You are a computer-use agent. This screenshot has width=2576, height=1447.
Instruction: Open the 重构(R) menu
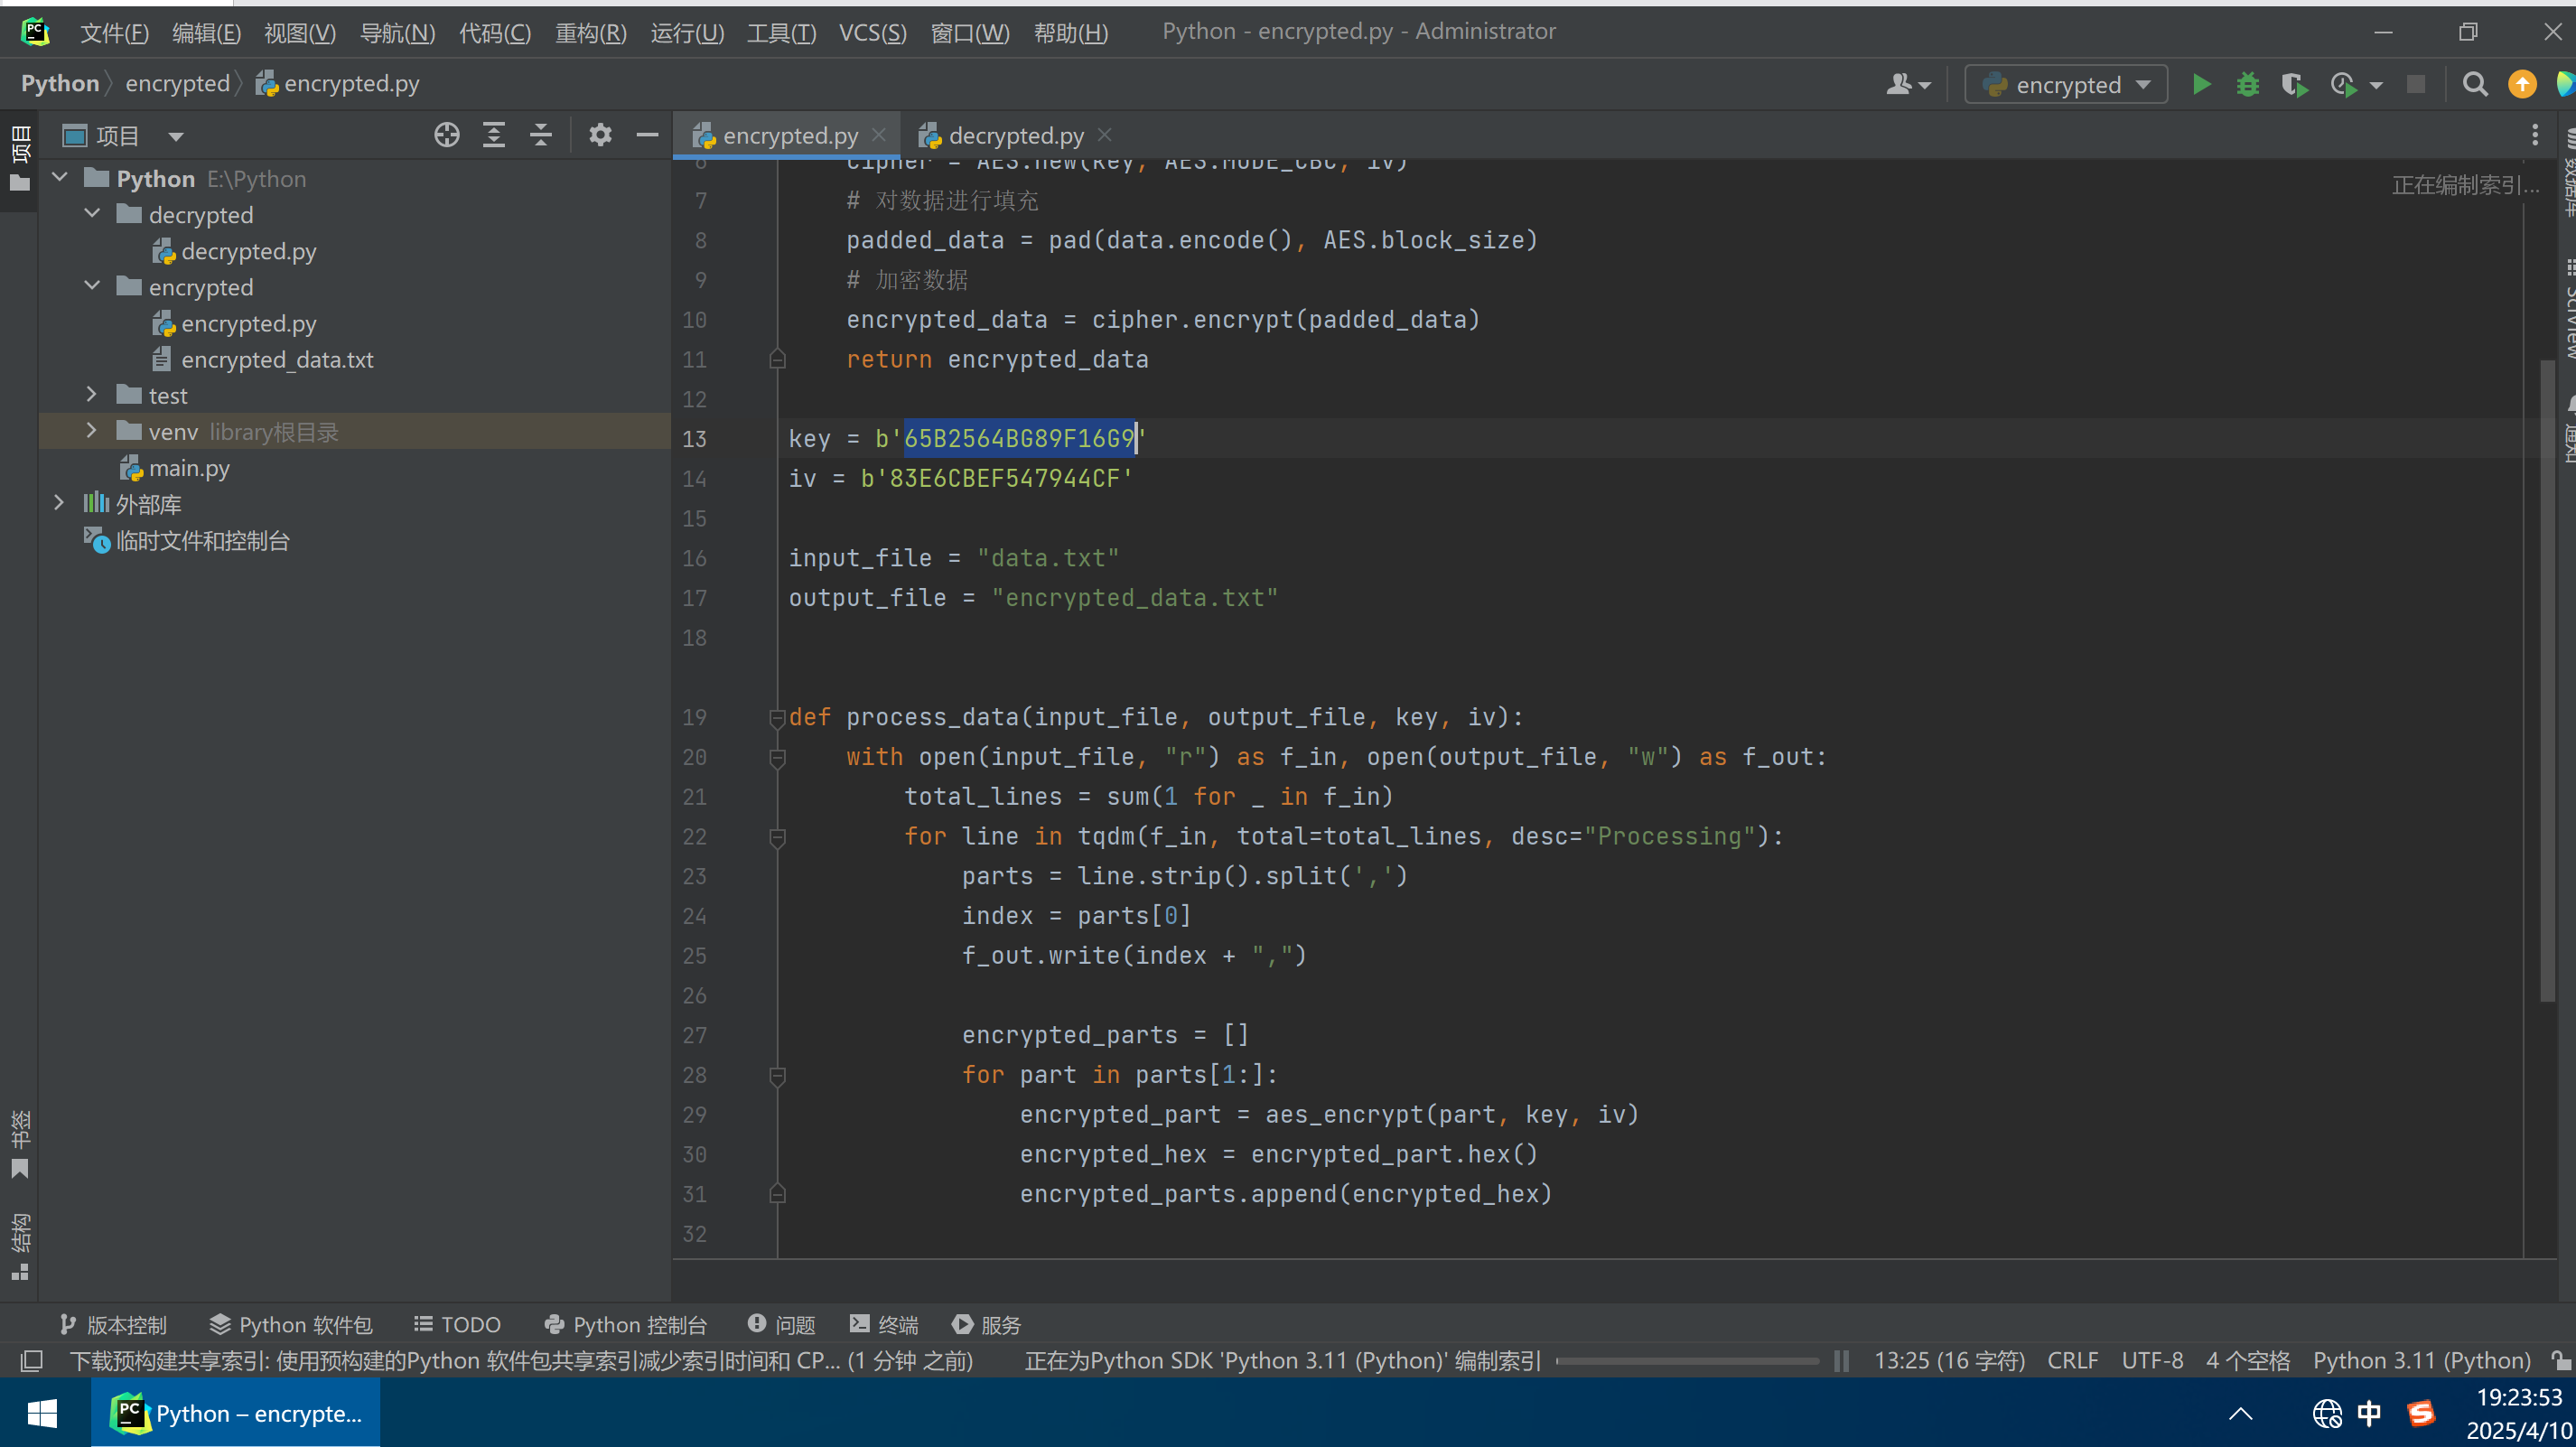(x=590, y=33)
